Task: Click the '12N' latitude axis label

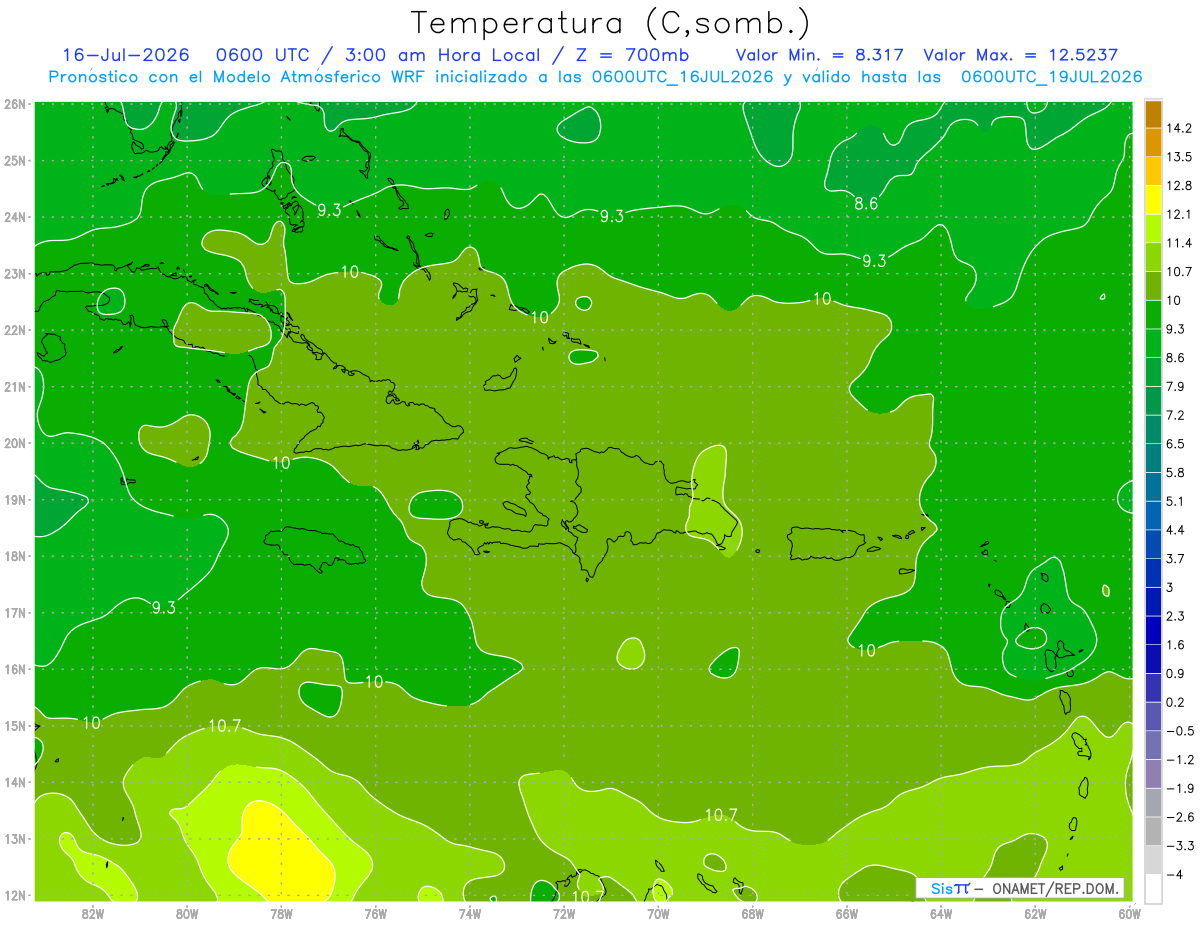Action: (x=15, y=895)
